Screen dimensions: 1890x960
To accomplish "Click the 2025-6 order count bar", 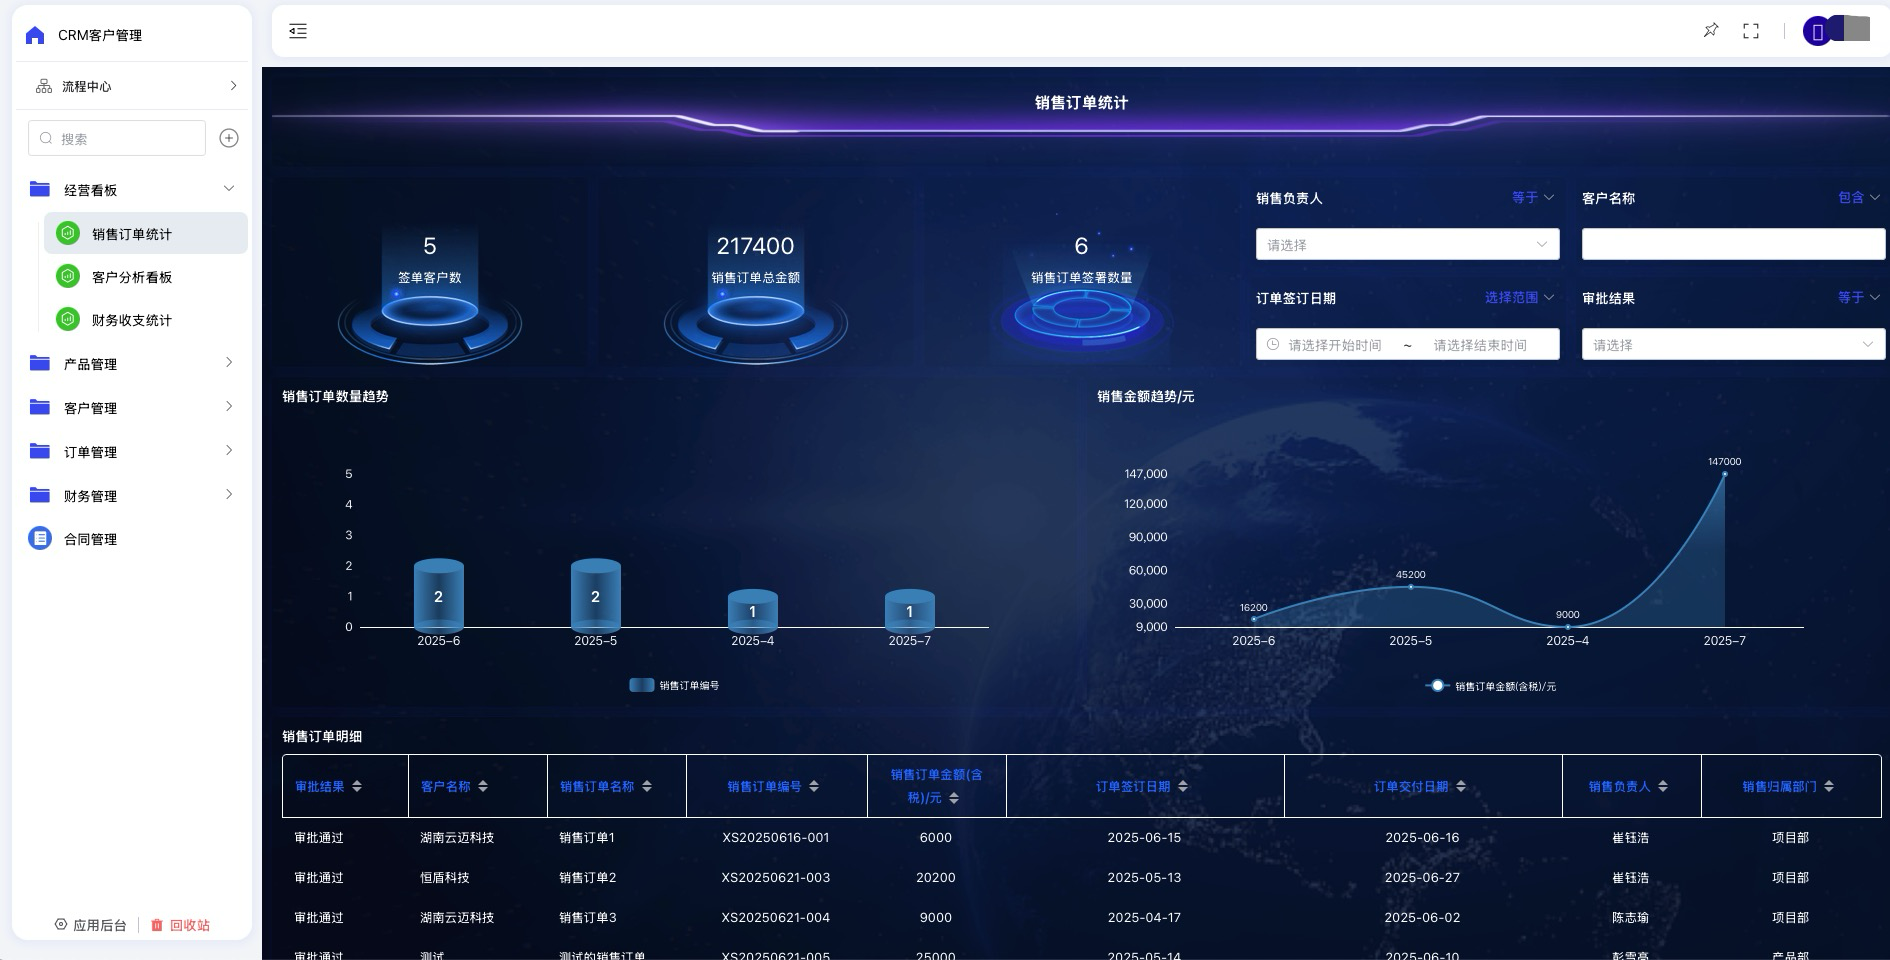I will (439, 594).
